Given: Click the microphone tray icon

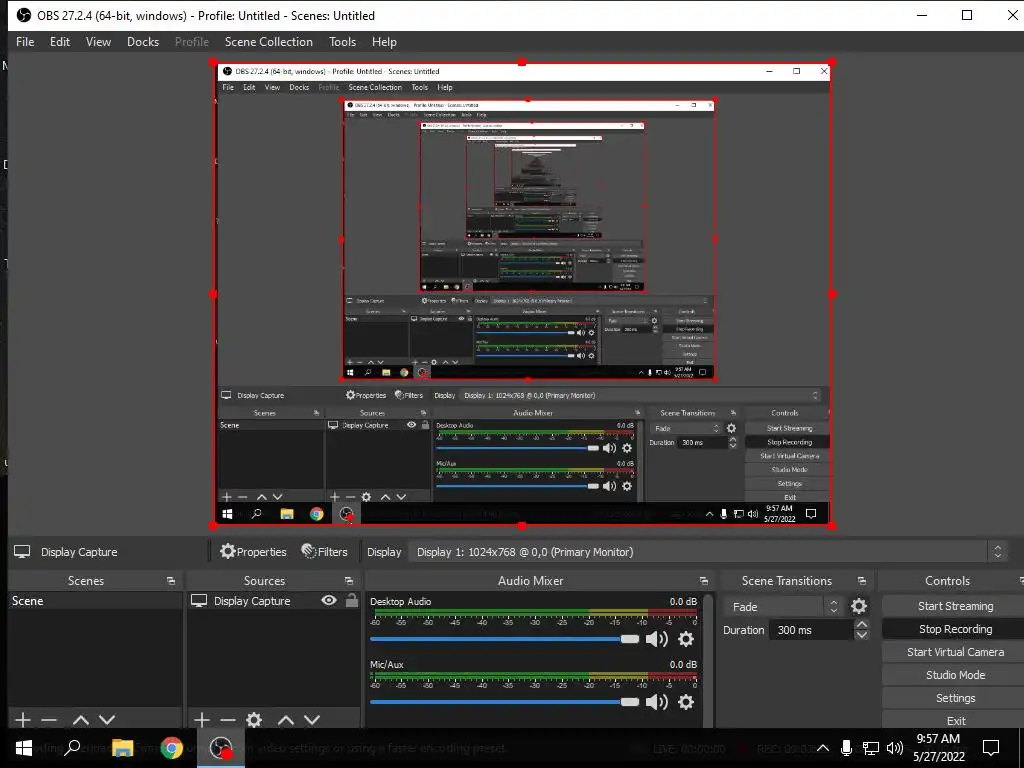Looking at the screenshot, I should 846,748.
